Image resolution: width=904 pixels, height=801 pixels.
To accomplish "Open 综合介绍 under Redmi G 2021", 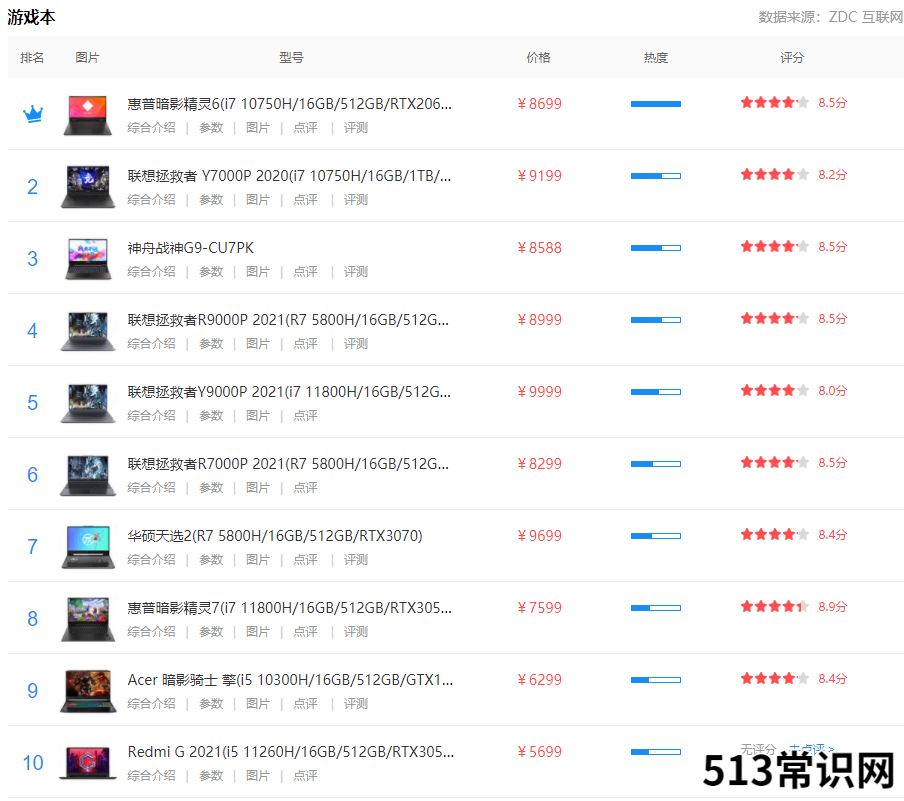I will coord(151,776).
